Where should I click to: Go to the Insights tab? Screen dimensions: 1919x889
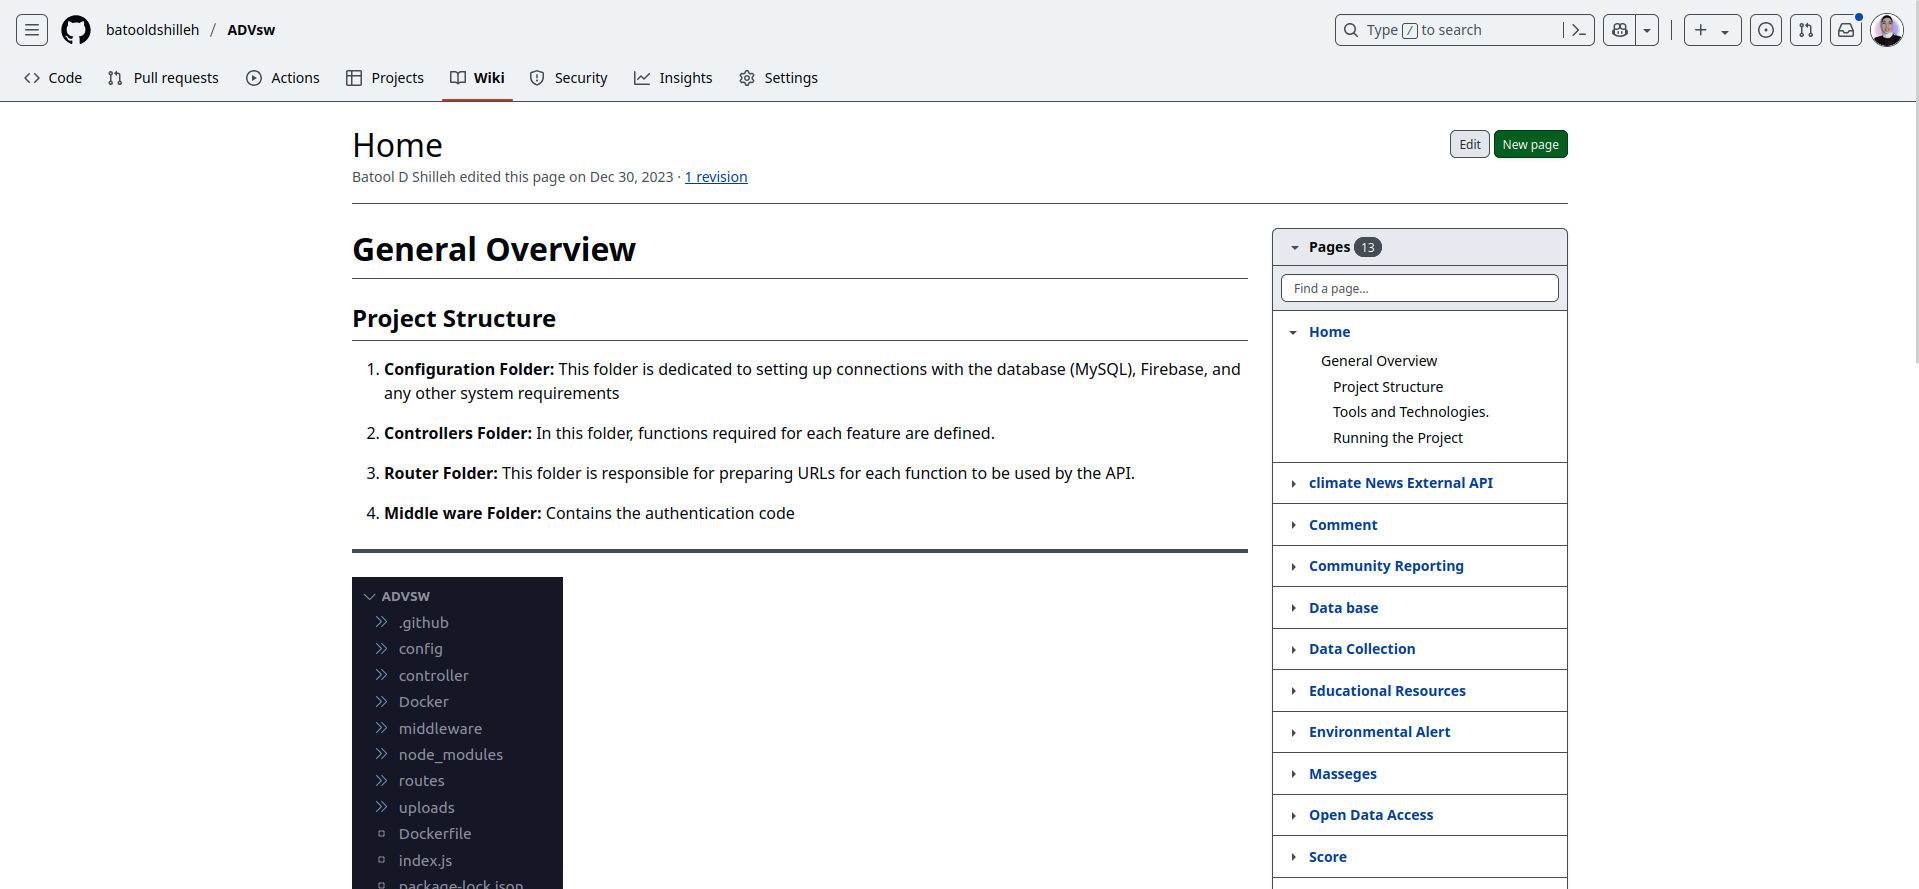tap(673, 78)
